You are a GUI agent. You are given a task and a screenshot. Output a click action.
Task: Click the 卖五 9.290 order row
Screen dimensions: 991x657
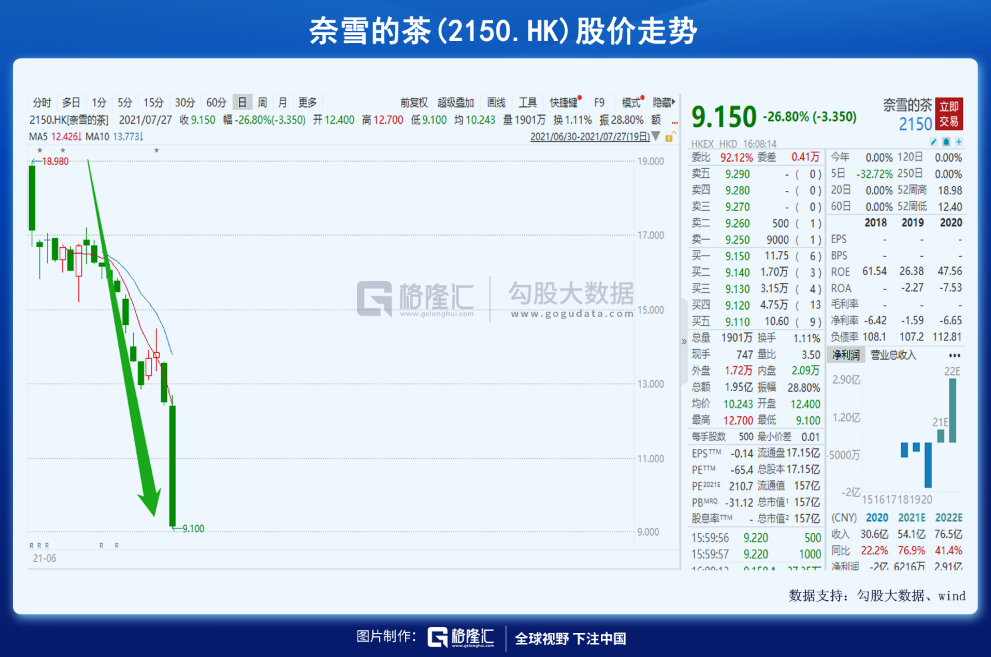[756, 174]
